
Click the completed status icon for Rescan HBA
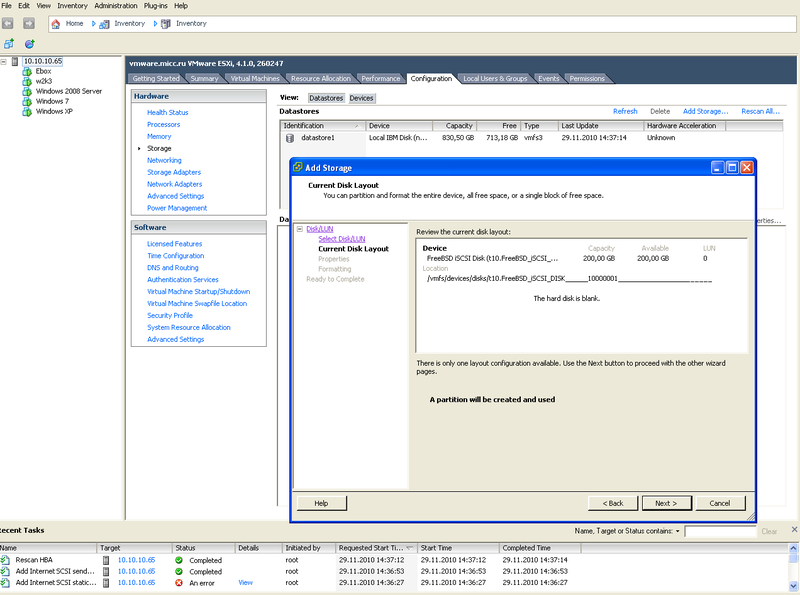coord(179,560)
